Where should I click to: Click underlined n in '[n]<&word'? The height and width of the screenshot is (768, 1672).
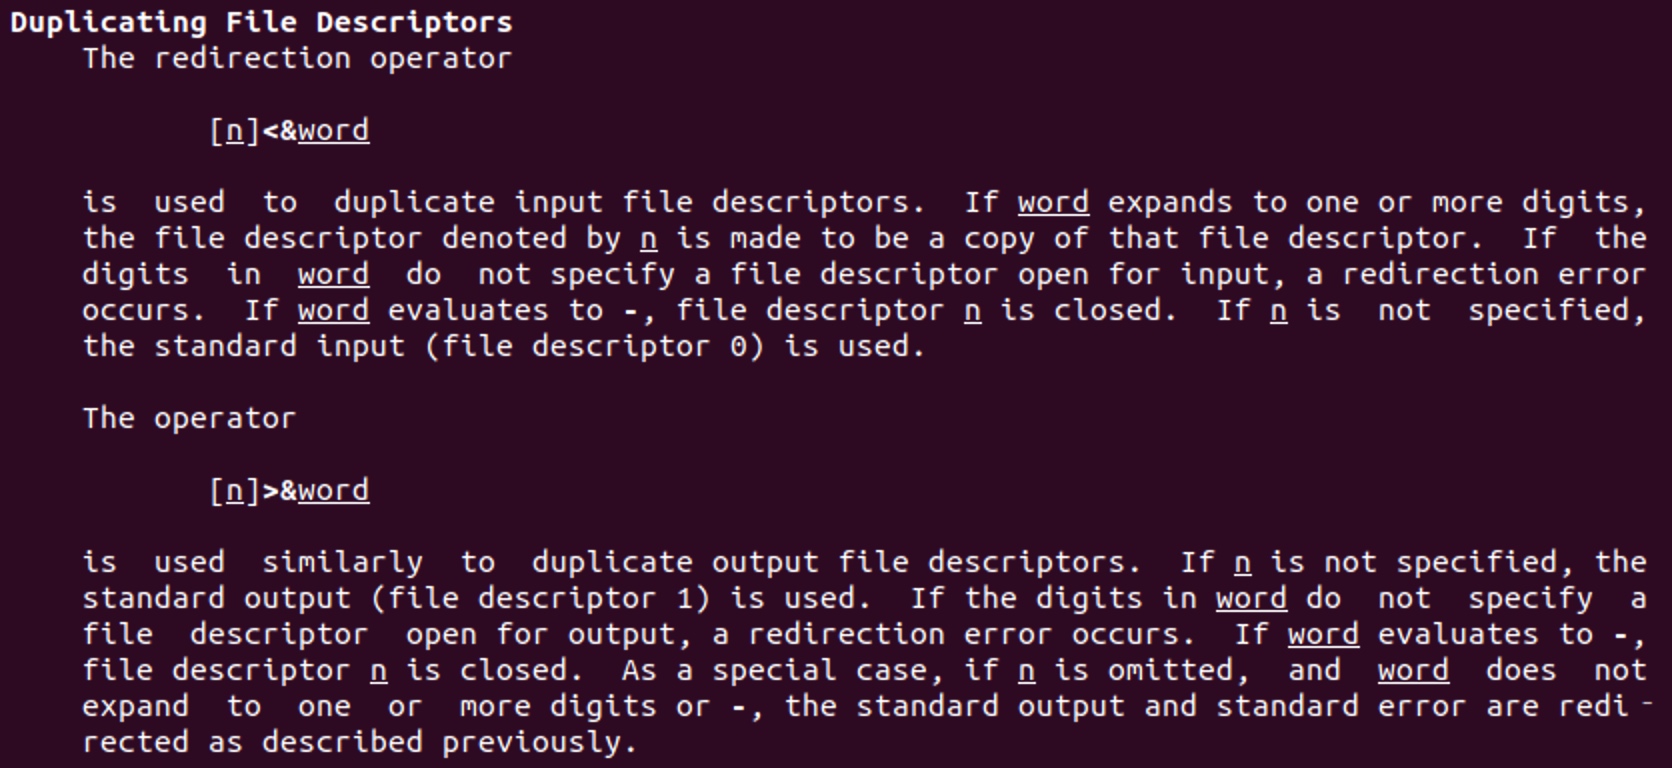[234, 132]
